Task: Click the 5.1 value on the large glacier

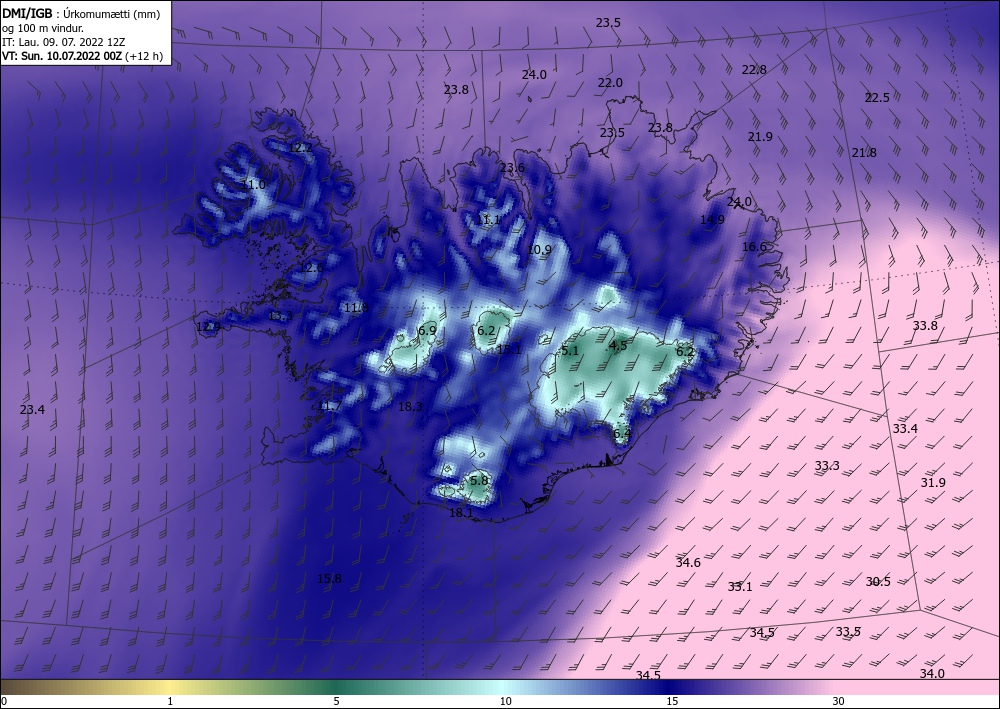Action: tap(570, 351)
